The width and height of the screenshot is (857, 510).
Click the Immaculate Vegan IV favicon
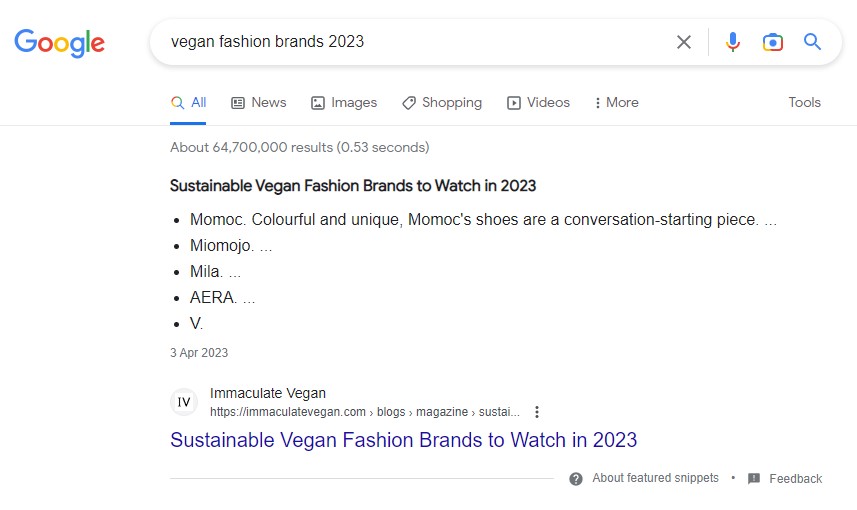(184, 402)
